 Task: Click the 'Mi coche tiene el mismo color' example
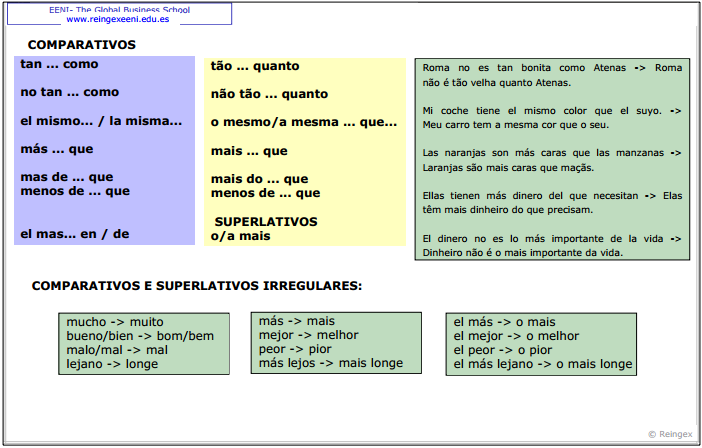coord(551,118)
